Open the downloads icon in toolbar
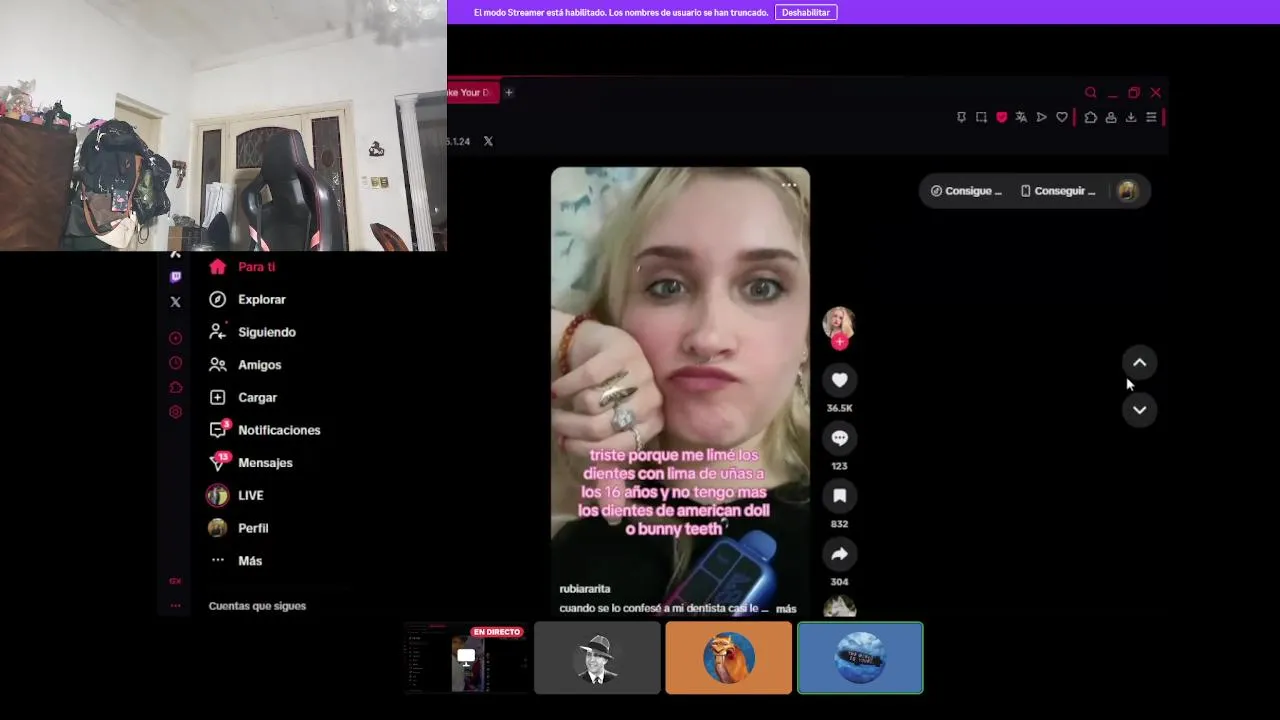The image size is (1280, 720). [1131, 117]
